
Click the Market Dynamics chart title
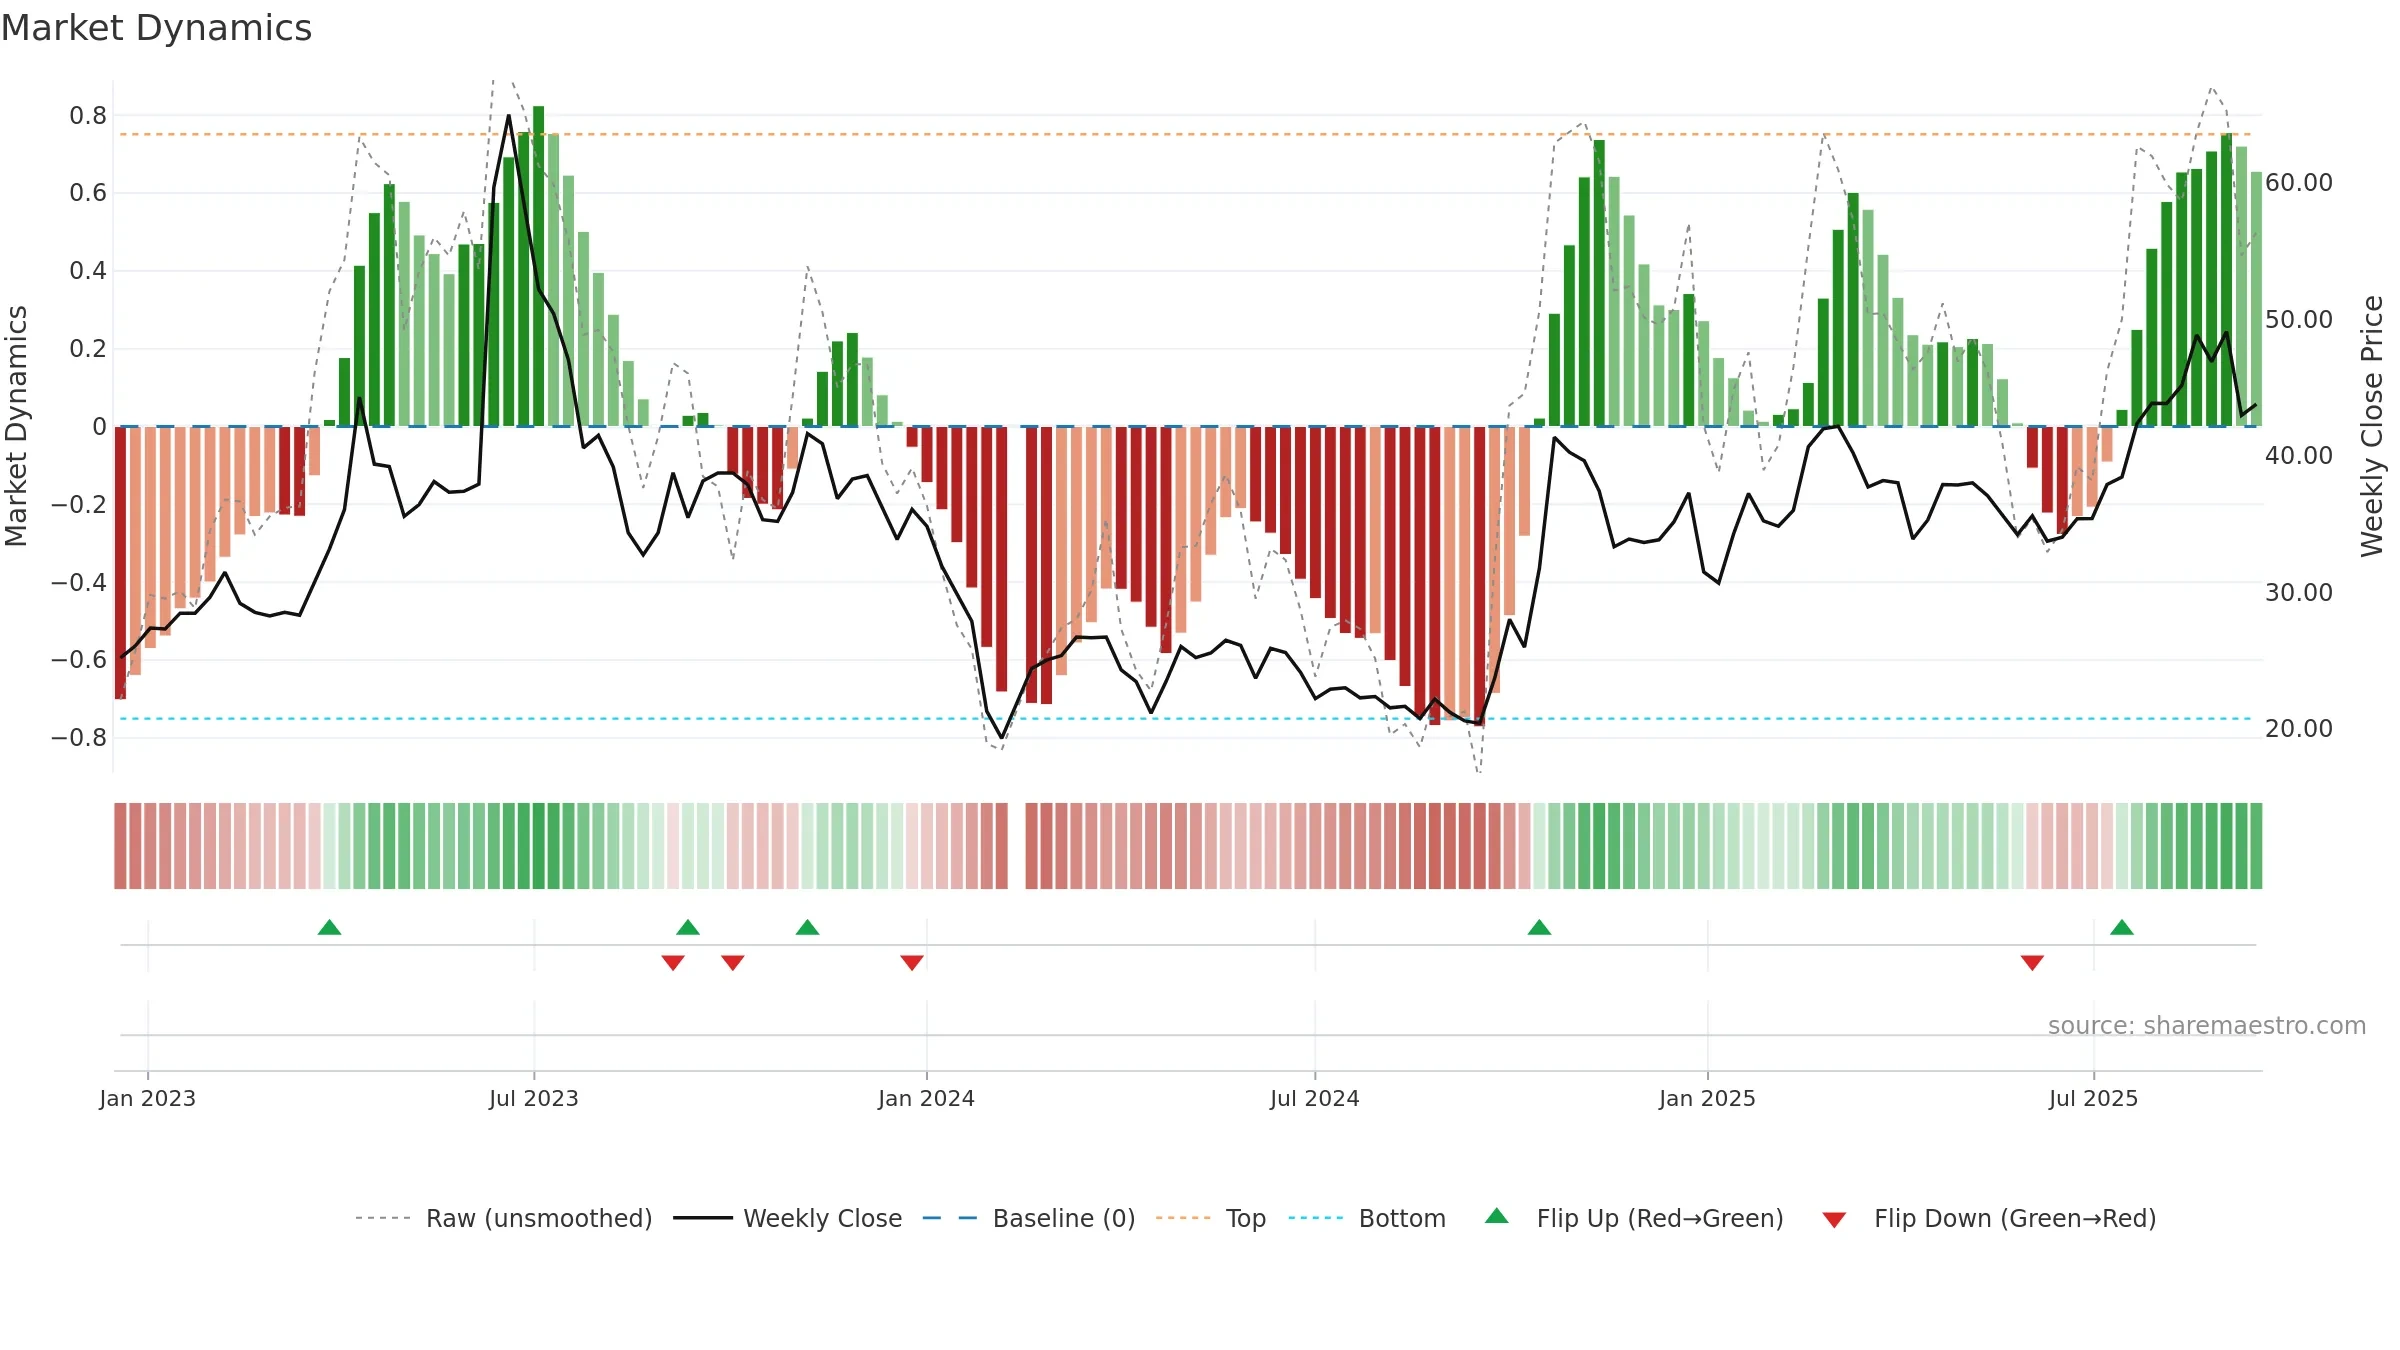156,28
